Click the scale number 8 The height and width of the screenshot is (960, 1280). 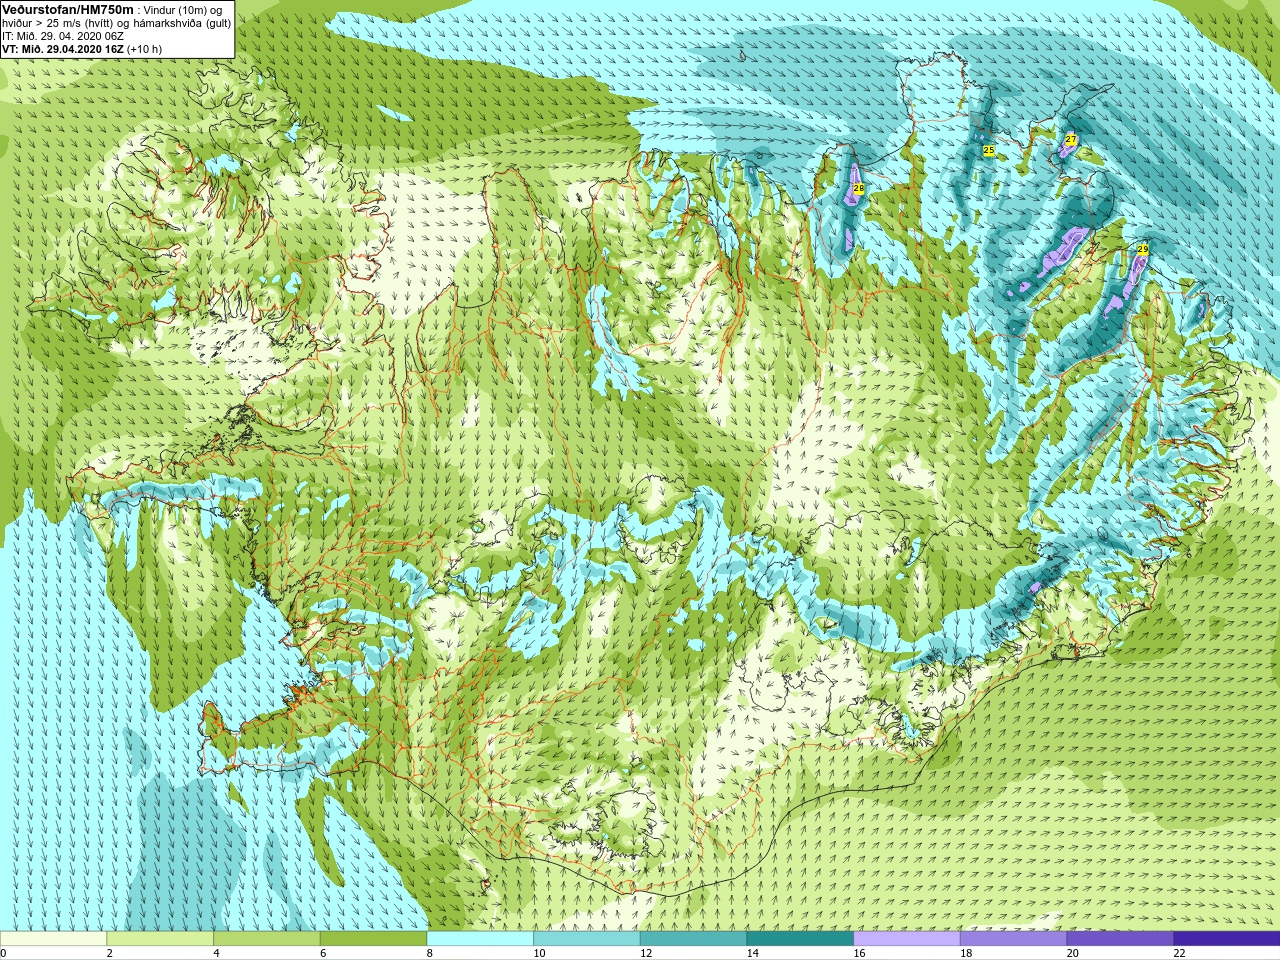(x=430, y=953)
